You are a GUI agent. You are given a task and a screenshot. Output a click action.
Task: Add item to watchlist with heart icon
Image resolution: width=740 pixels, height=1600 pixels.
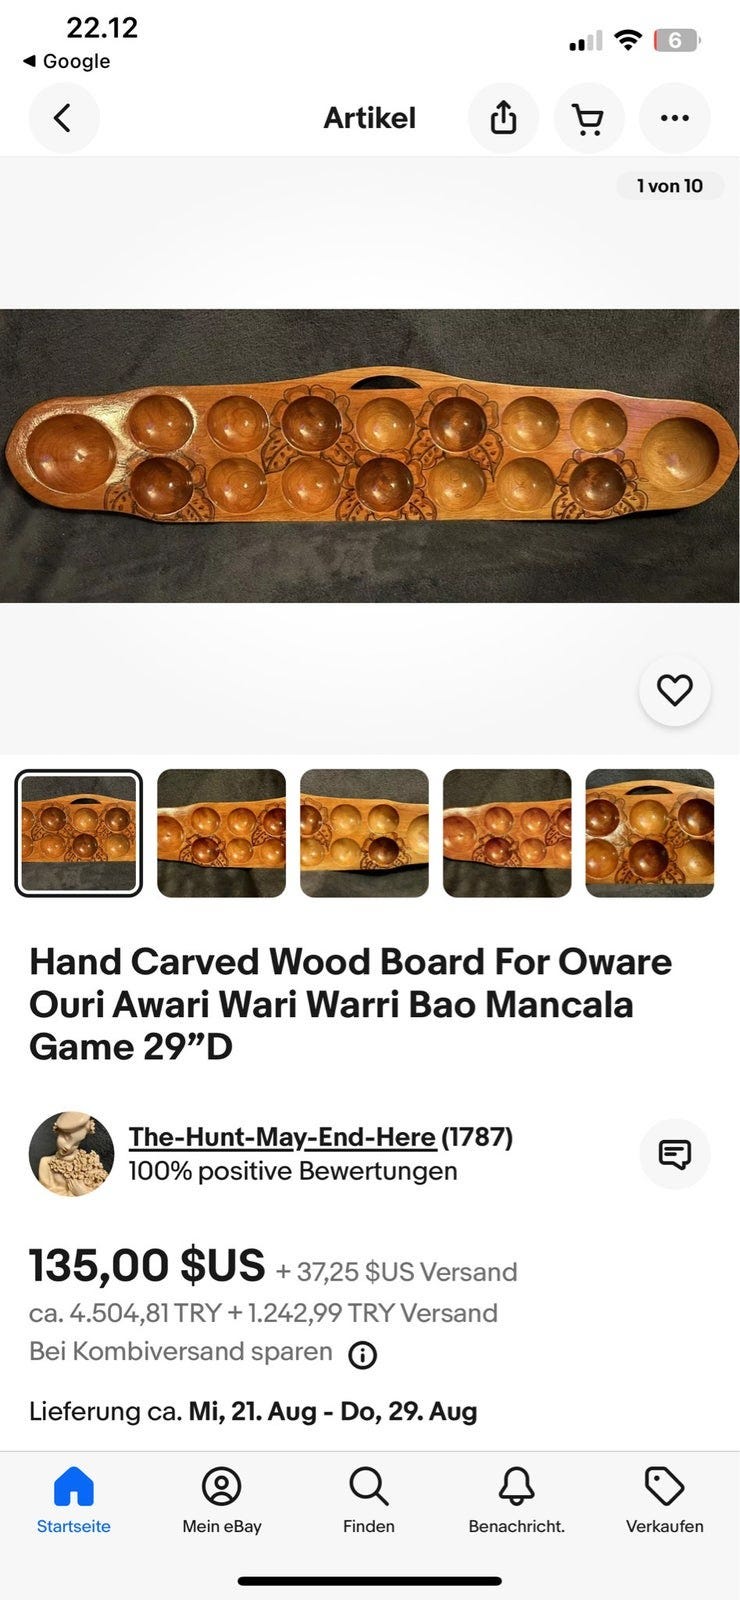click(x=675, y=690)
